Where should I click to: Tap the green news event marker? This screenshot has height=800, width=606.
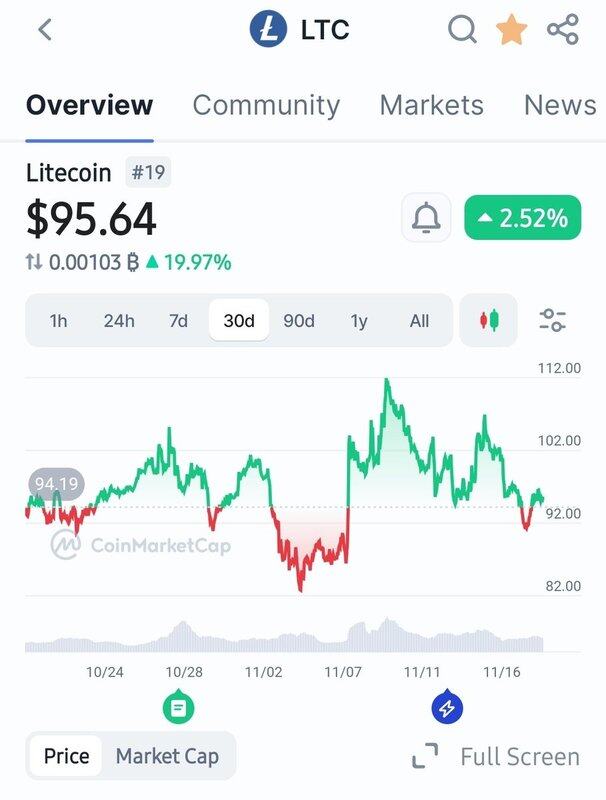tap(178, 708)
